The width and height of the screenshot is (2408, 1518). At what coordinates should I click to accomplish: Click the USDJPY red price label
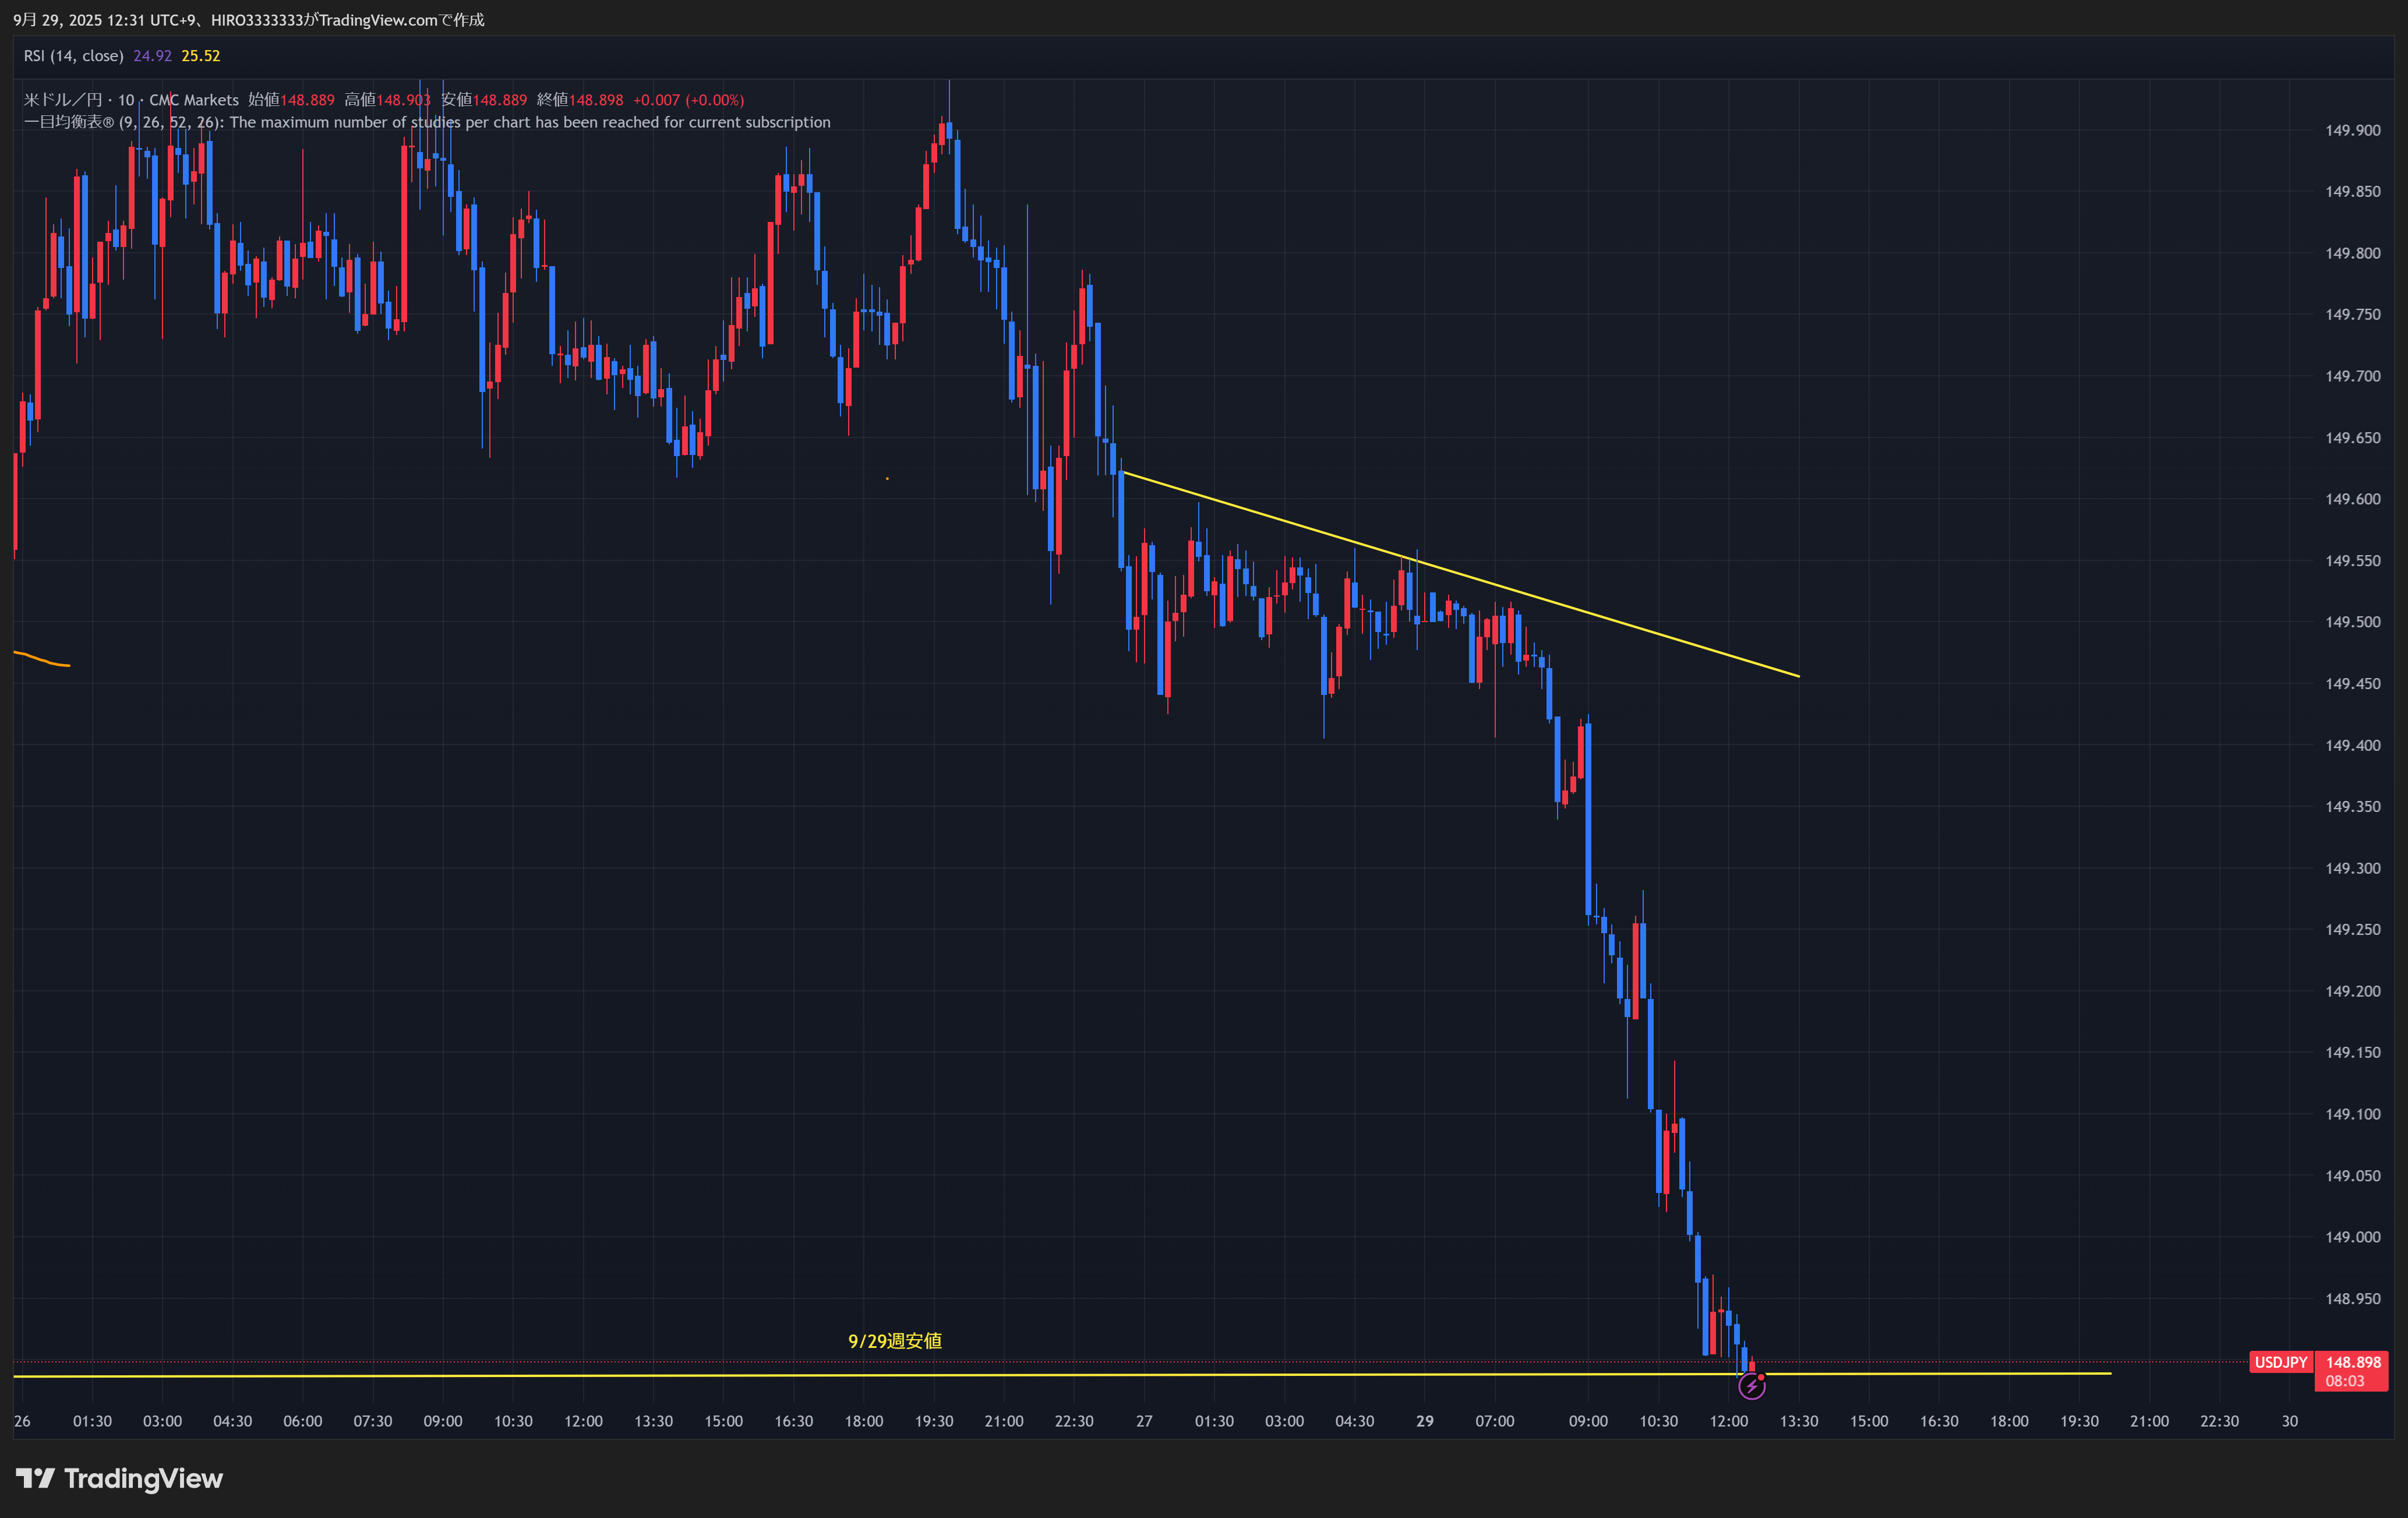(x=2280, y=1362)
